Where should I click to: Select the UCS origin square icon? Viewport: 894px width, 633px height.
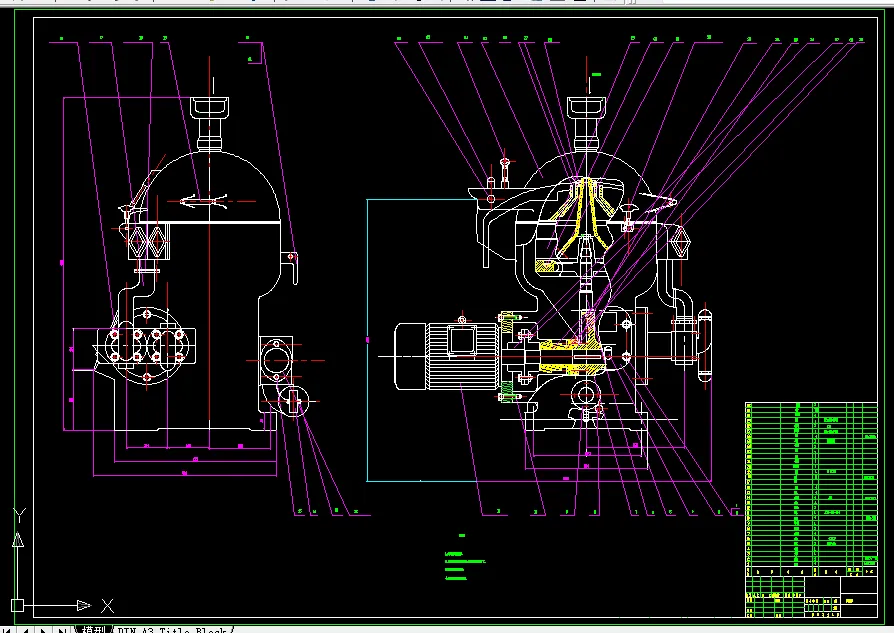(18, 605)
